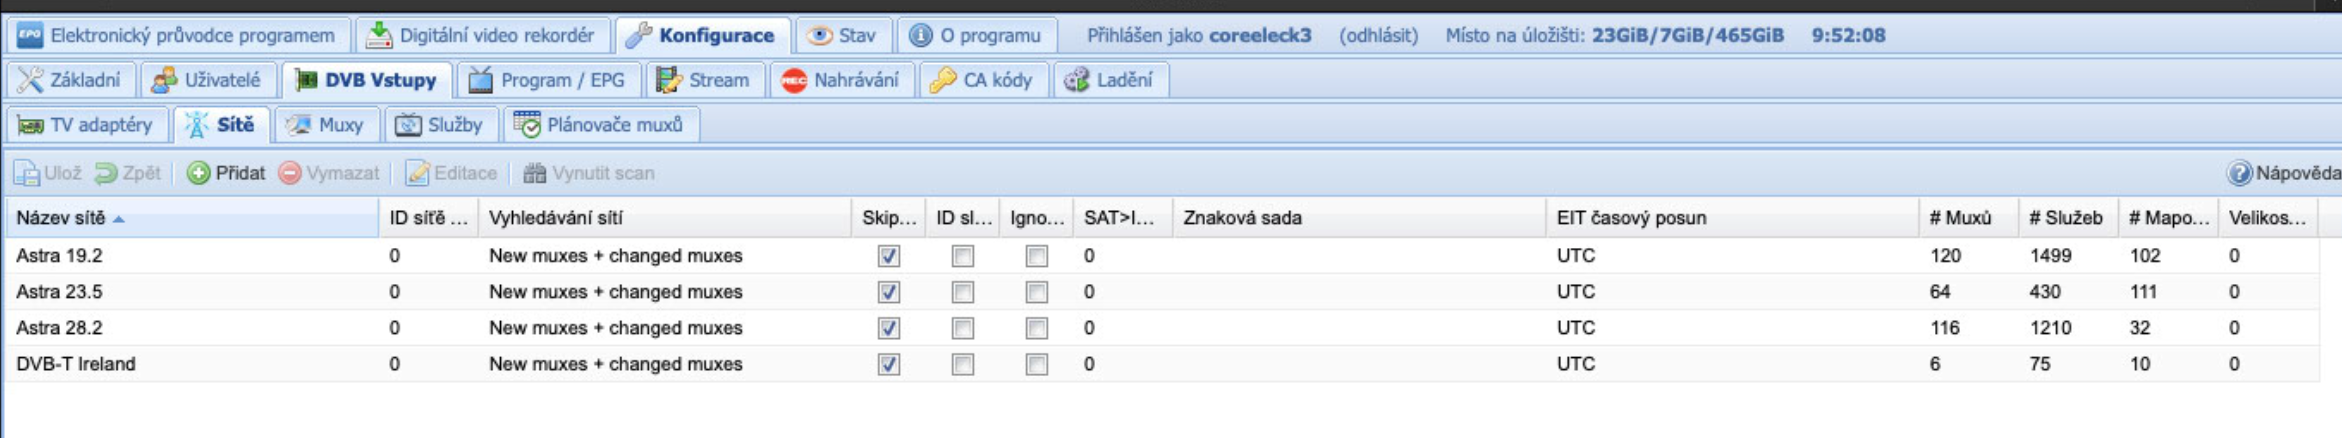Open the Digitální video rekordér tab icon
2342x438 pixels.
379,36
